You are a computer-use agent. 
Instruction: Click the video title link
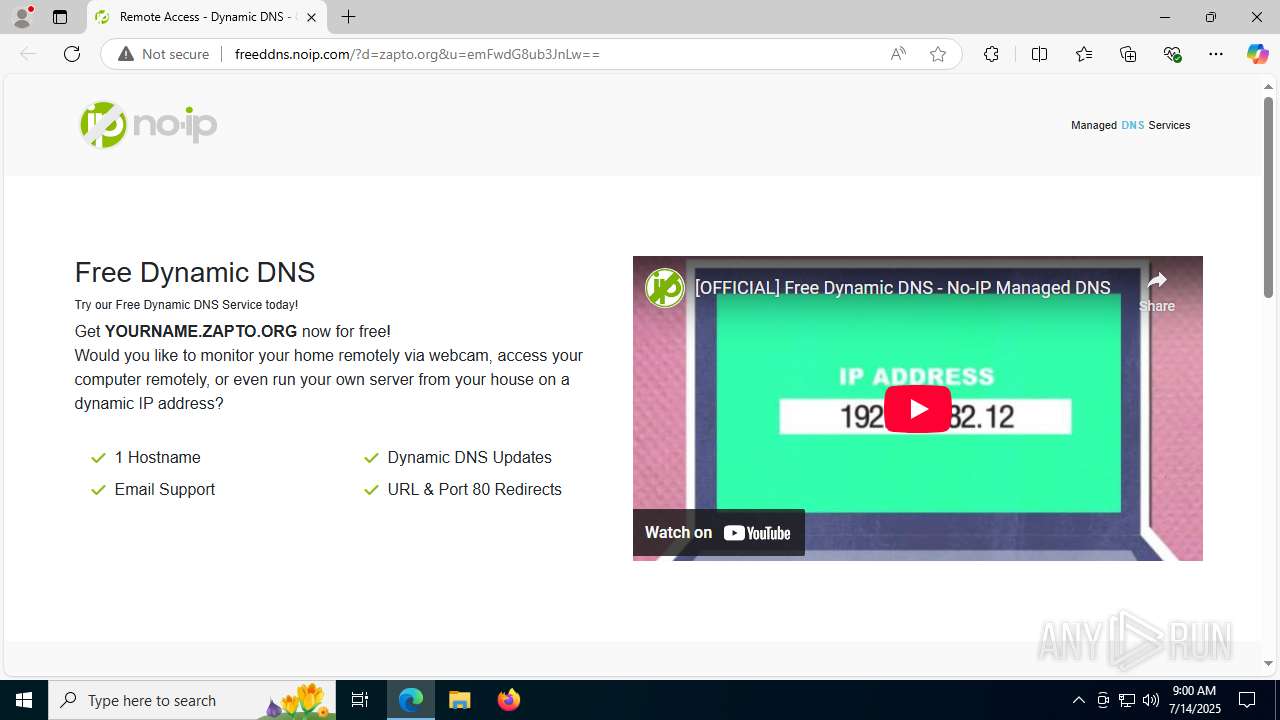click(902, 288)
